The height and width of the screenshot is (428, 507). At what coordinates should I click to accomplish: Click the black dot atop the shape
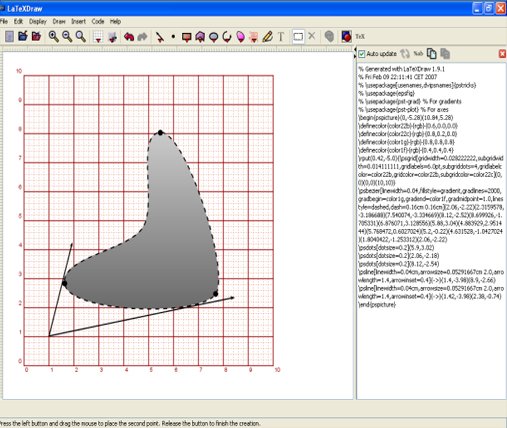coord(160,133)
